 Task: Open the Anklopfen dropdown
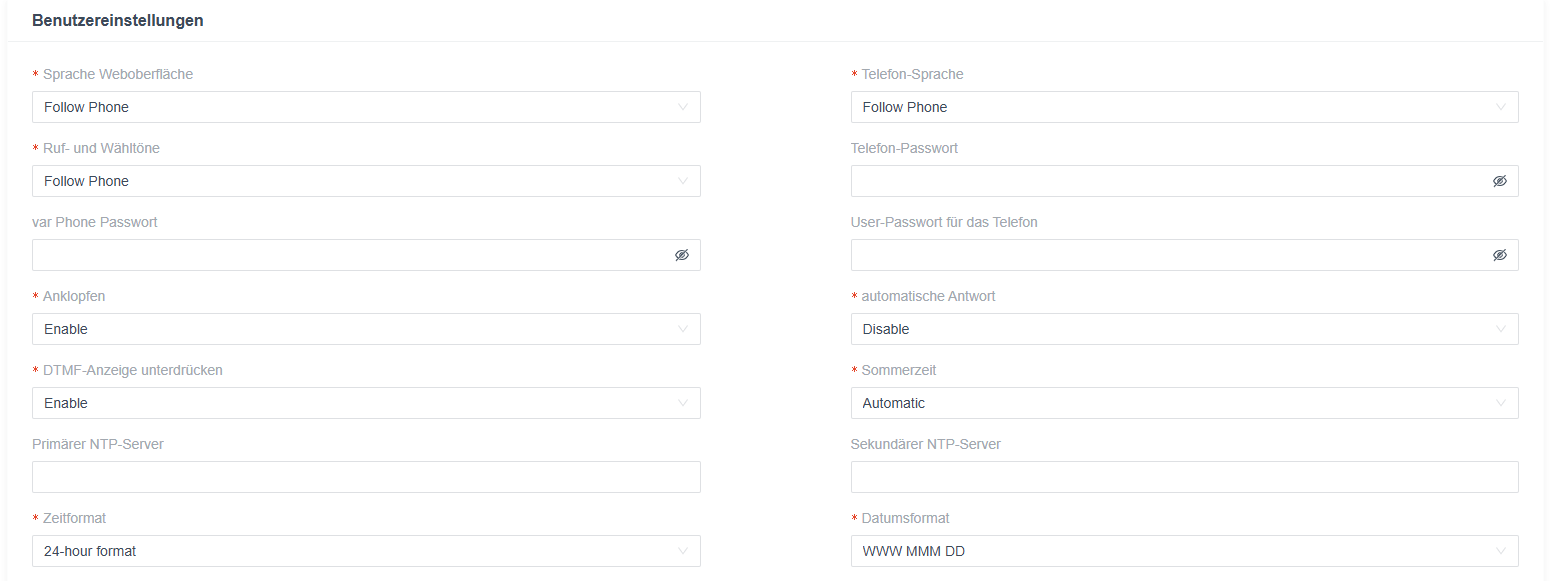[366, 329]
